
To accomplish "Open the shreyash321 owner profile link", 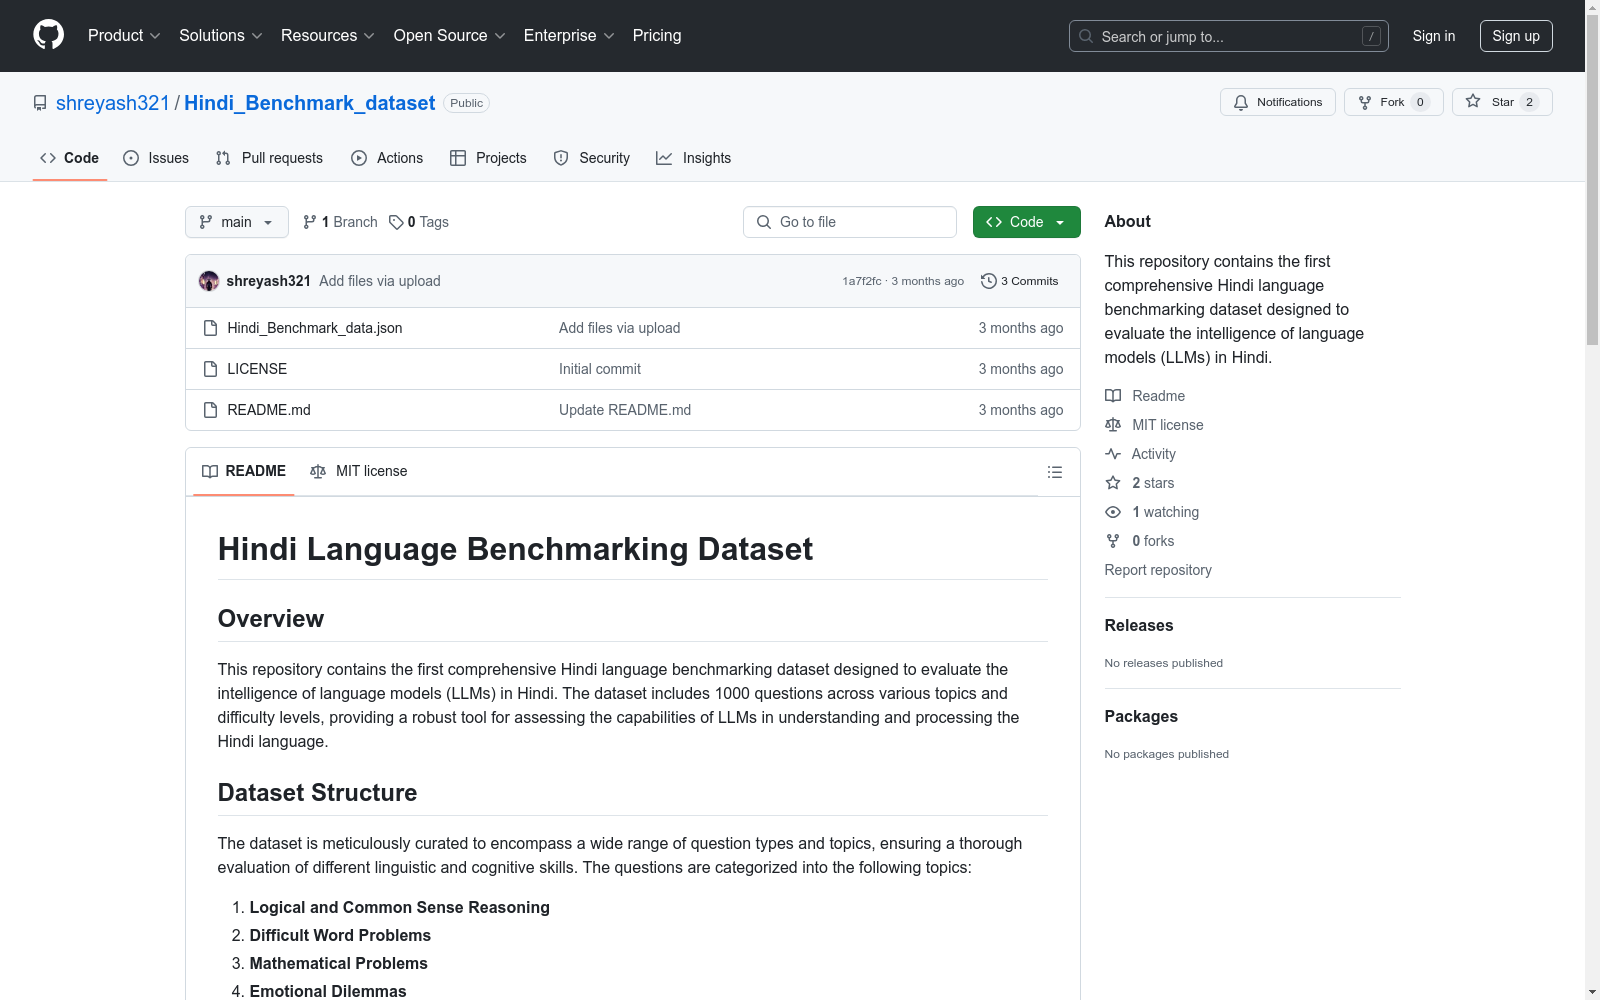I will pos(113,103).
